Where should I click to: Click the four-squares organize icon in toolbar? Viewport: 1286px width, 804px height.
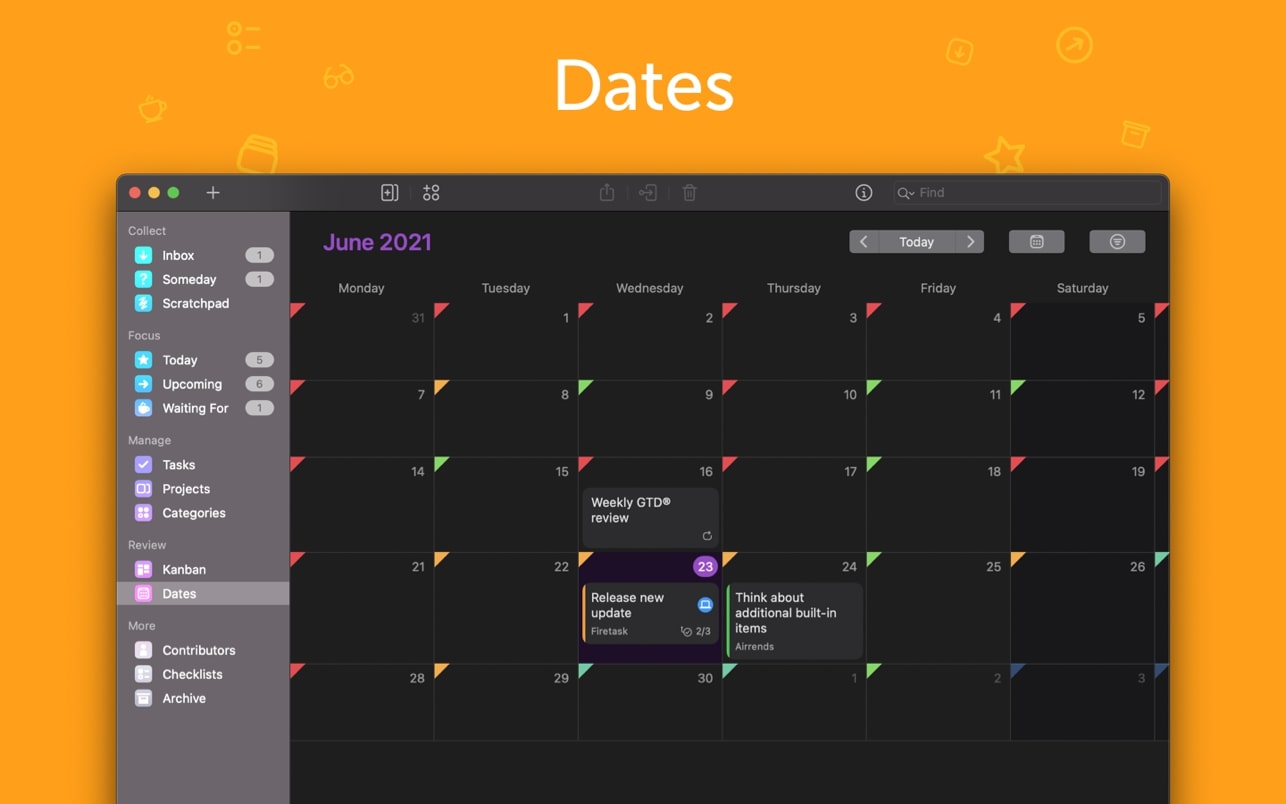(x=431, y=193)
